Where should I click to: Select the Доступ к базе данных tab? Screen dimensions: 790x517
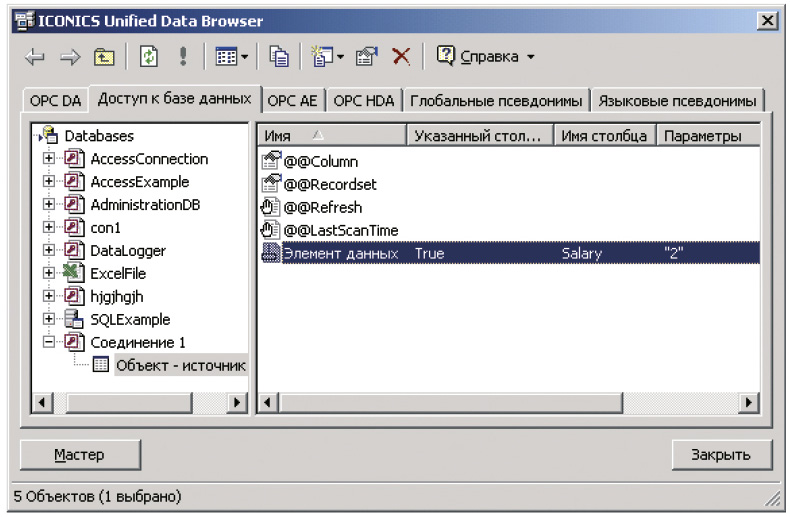[175, 98]
